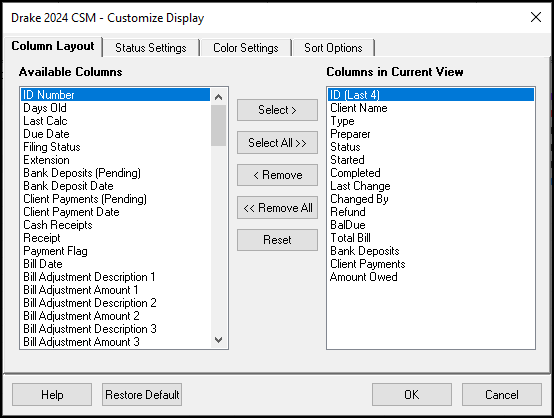Viewport: 554px width, 418px height.
Task: Select Days Old in Available Columns
Action: coord(115,108)
